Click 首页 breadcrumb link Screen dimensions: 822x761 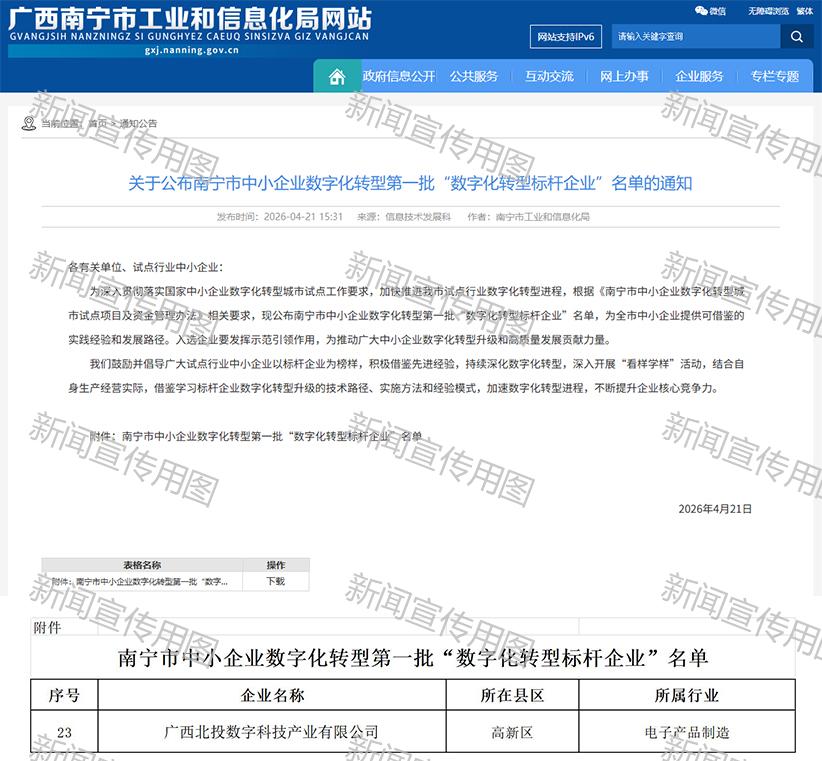[98, 124]
